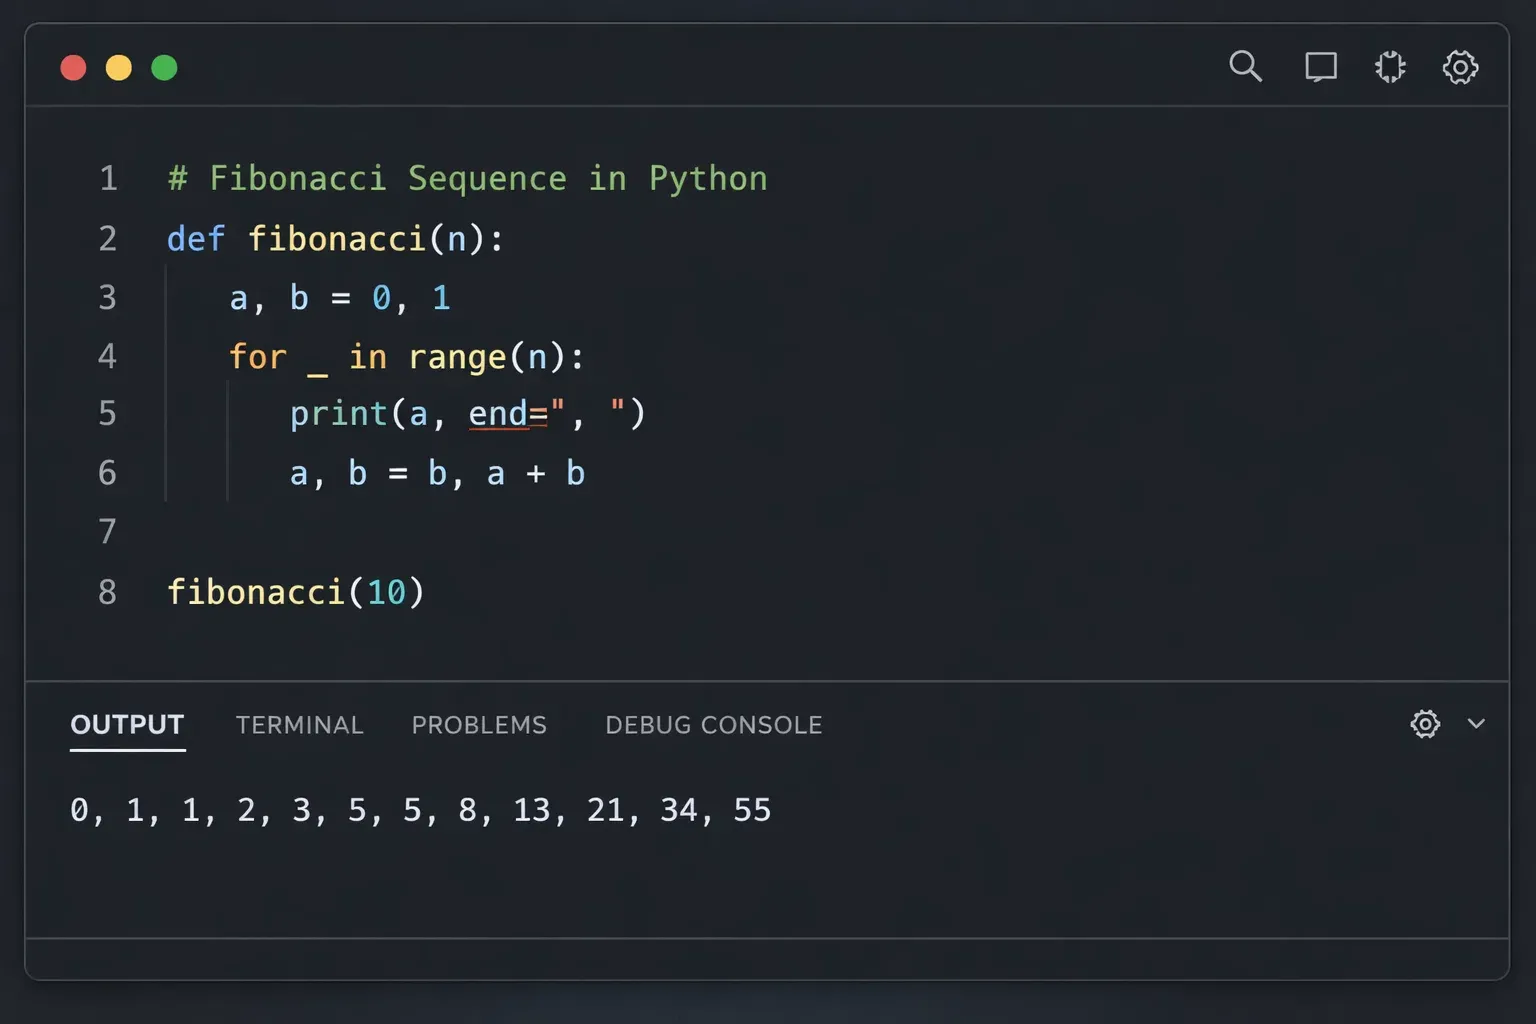Click the Fibonacci comment on line 1
The image size is (1536, 1024).
467,179
